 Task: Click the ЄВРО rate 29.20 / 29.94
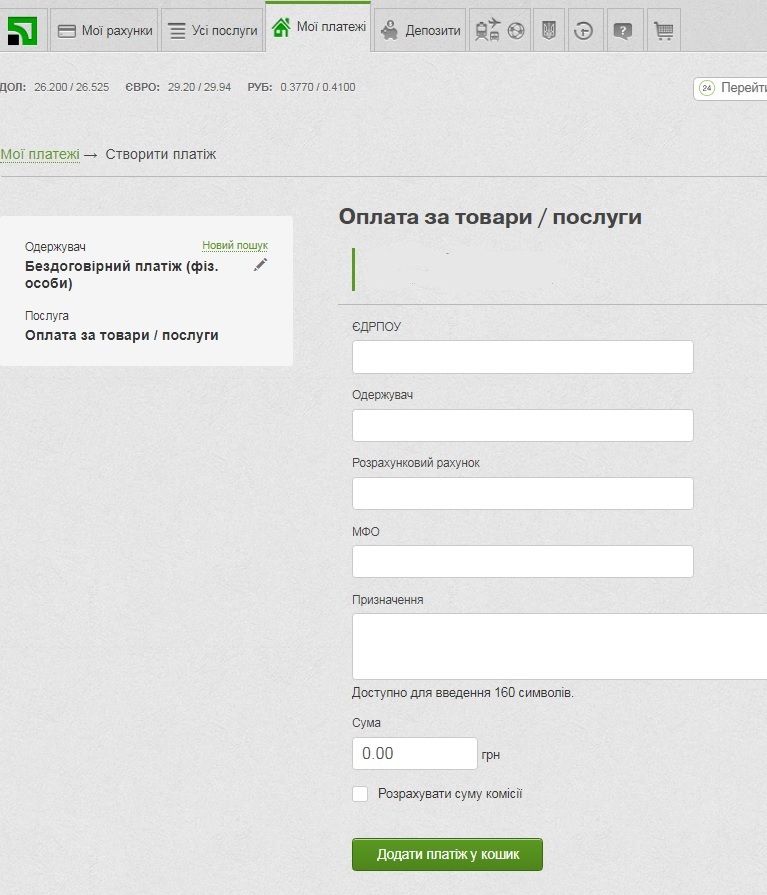(199, 87)
